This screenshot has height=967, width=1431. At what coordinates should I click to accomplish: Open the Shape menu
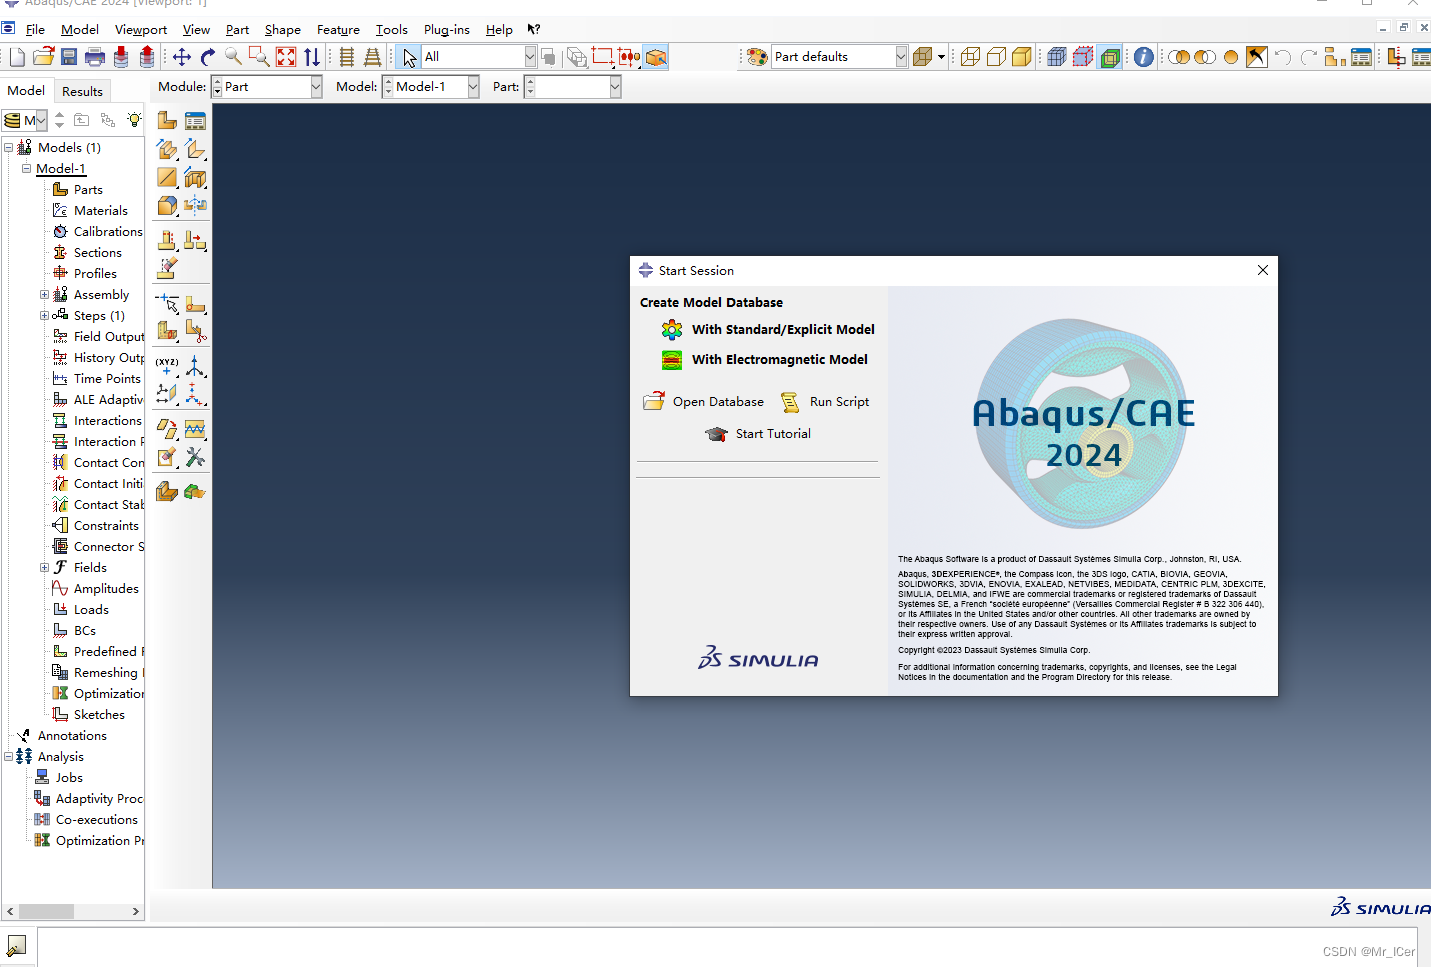pos(283,29)
